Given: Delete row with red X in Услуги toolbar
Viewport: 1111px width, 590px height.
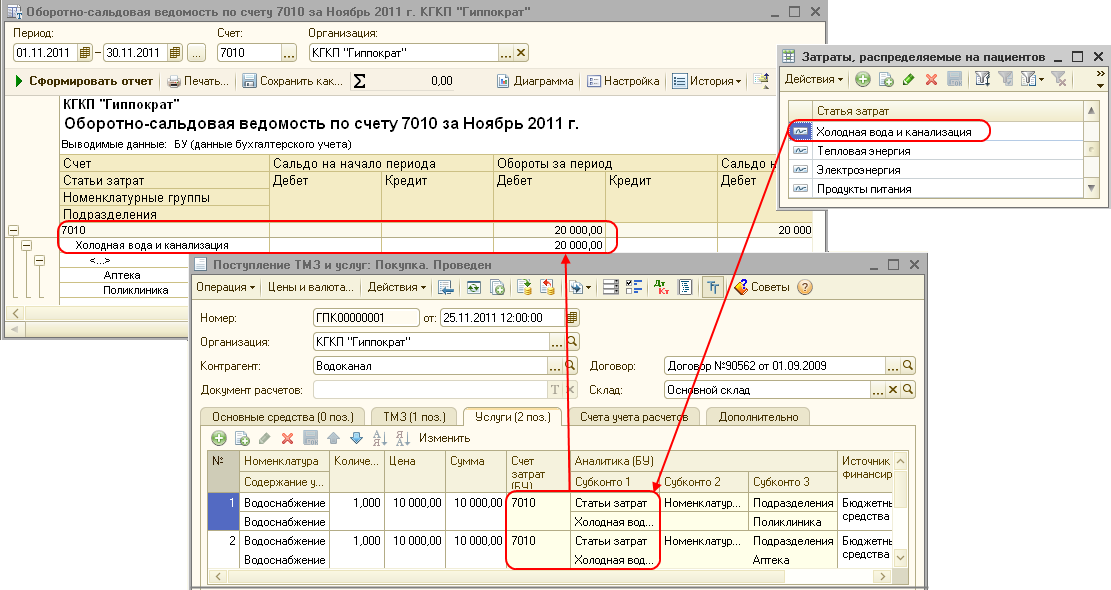Looking at the screenshot, I should [x=287, y=438].
